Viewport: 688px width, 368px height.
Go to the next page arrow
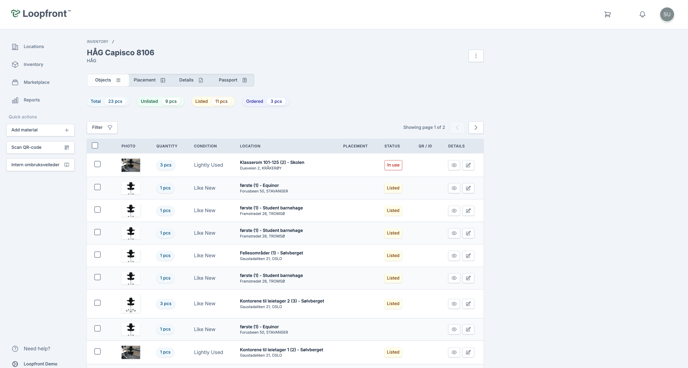[x=476, y=128]
